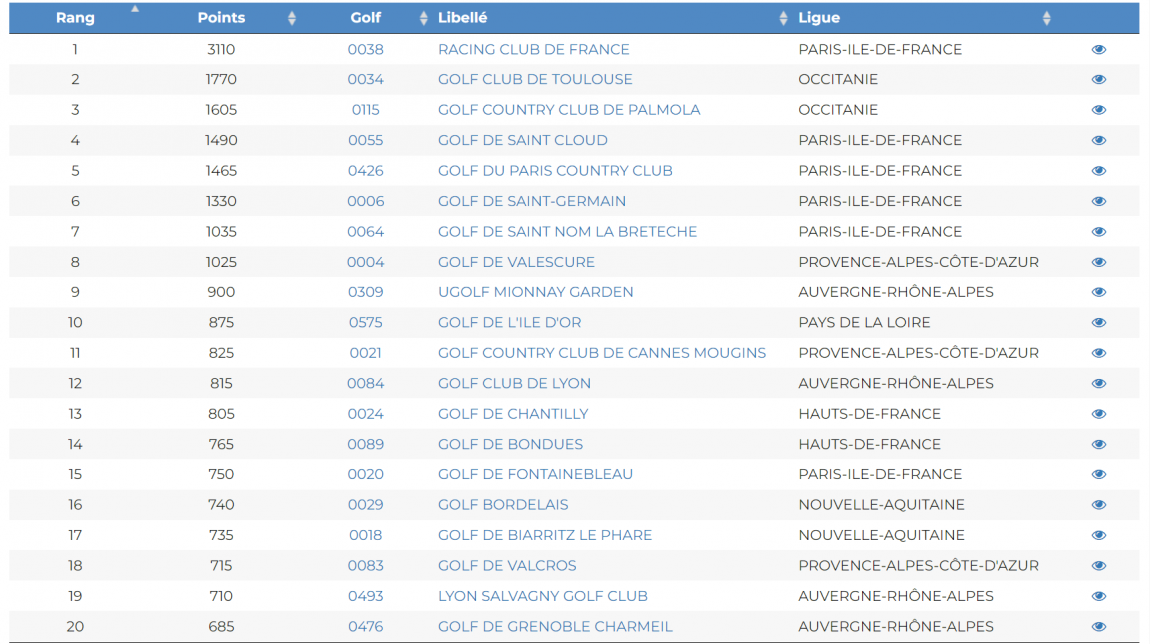Open GOLF DE FONTAINEBLEAU link
The height and width of the screenshot is (644, 1150).
(535, 475)
